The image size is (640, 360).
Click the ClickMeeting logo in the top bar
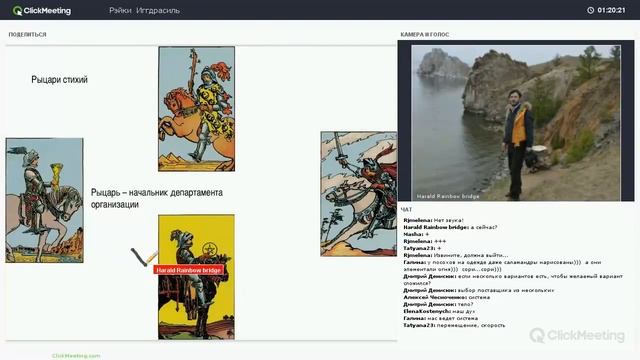pyautogui.click(x=42, y=11)
